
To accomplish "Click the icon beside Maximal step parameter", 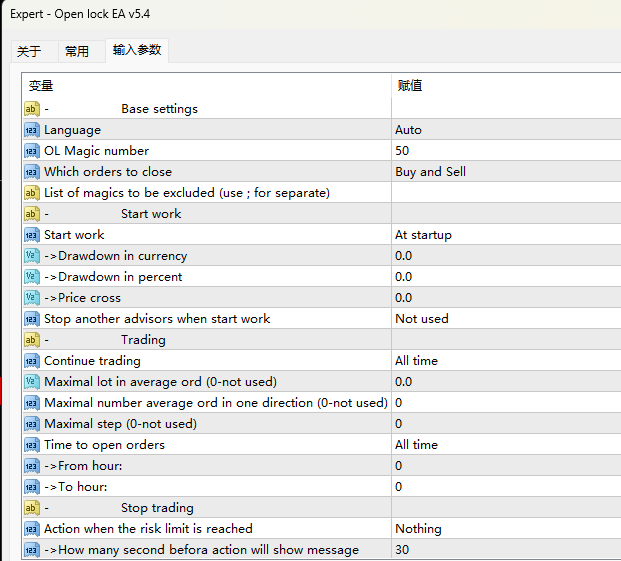I will (x=31, y=424).
